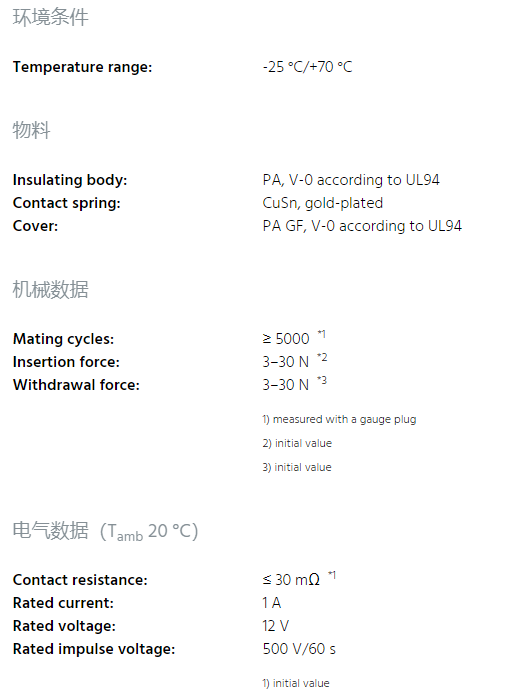
Task: Click footnote marker *3 beside Withdrawal force
Action: 322,380
